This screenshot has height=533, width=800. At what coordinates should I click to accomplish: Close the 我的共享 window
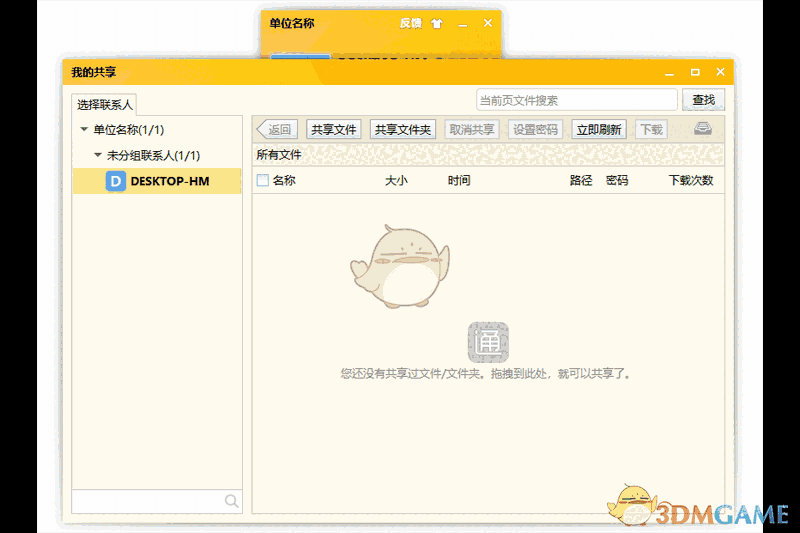720,72
